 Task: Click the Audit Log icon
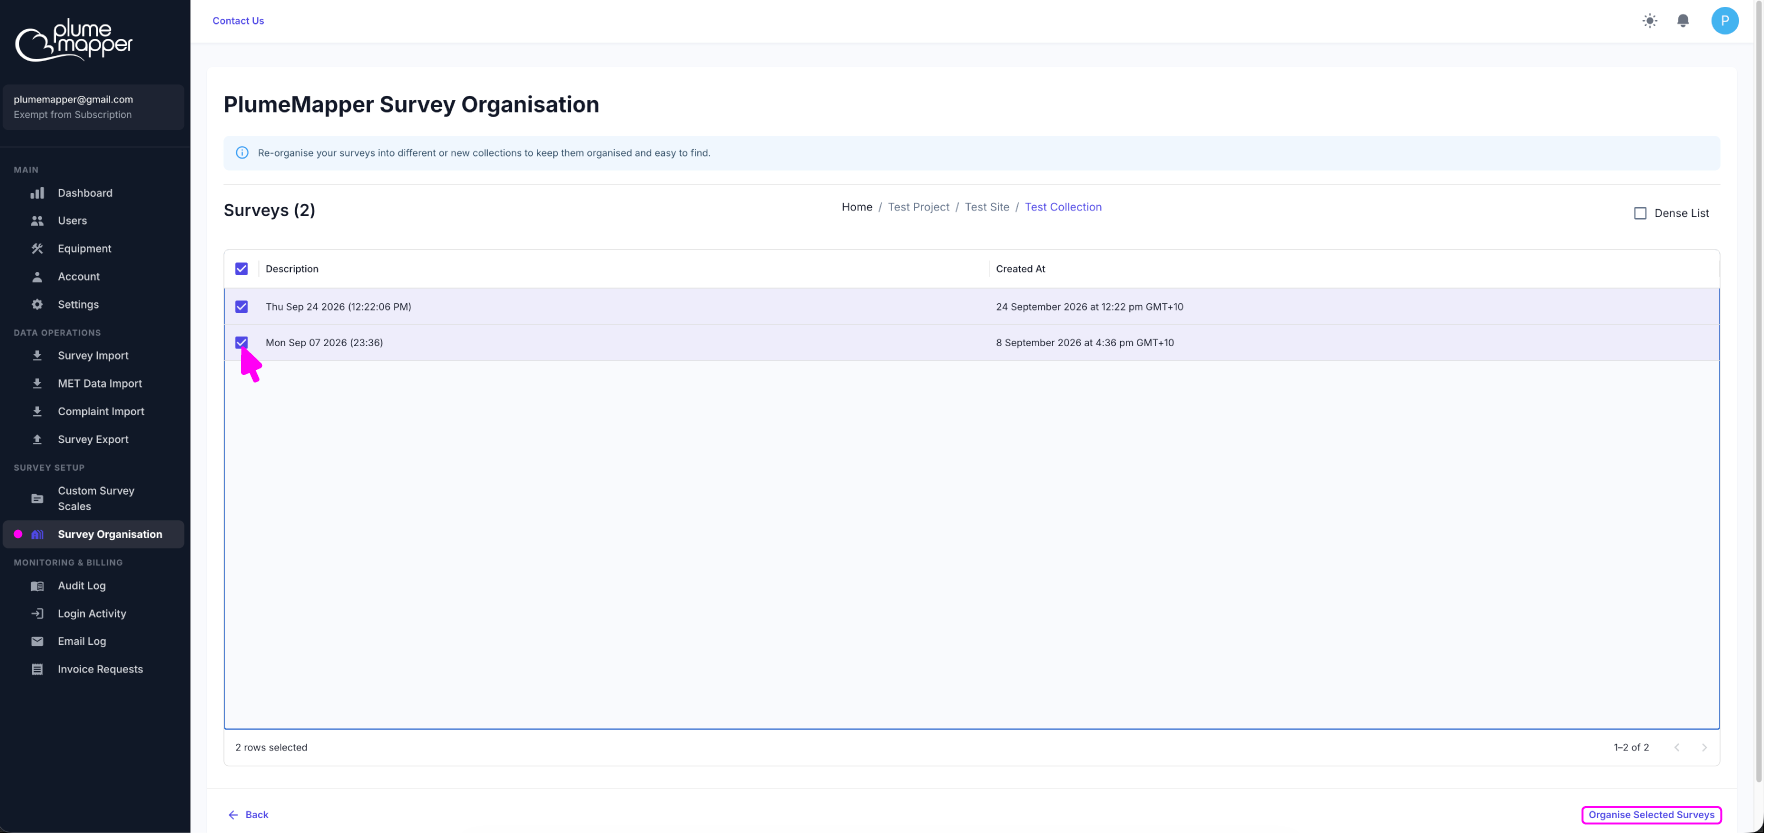(37, 586)
